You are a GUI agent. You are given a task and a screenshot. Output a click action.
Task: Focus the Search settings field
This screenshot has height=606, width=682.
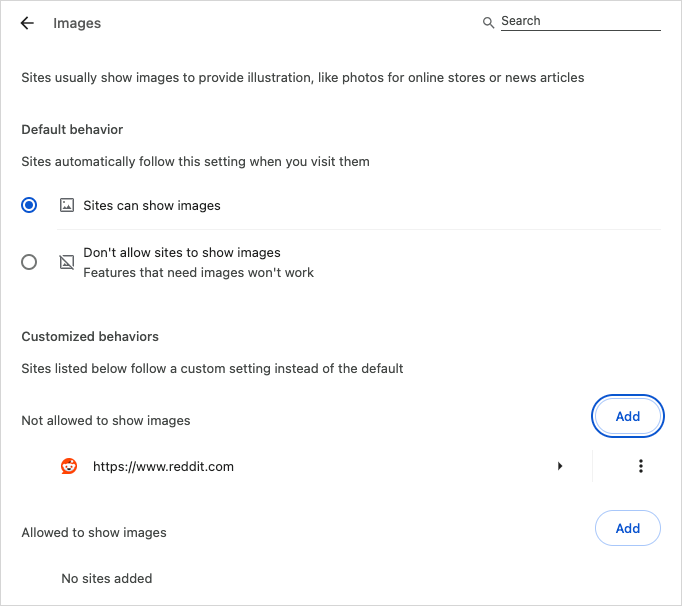[x=580, y=21]
